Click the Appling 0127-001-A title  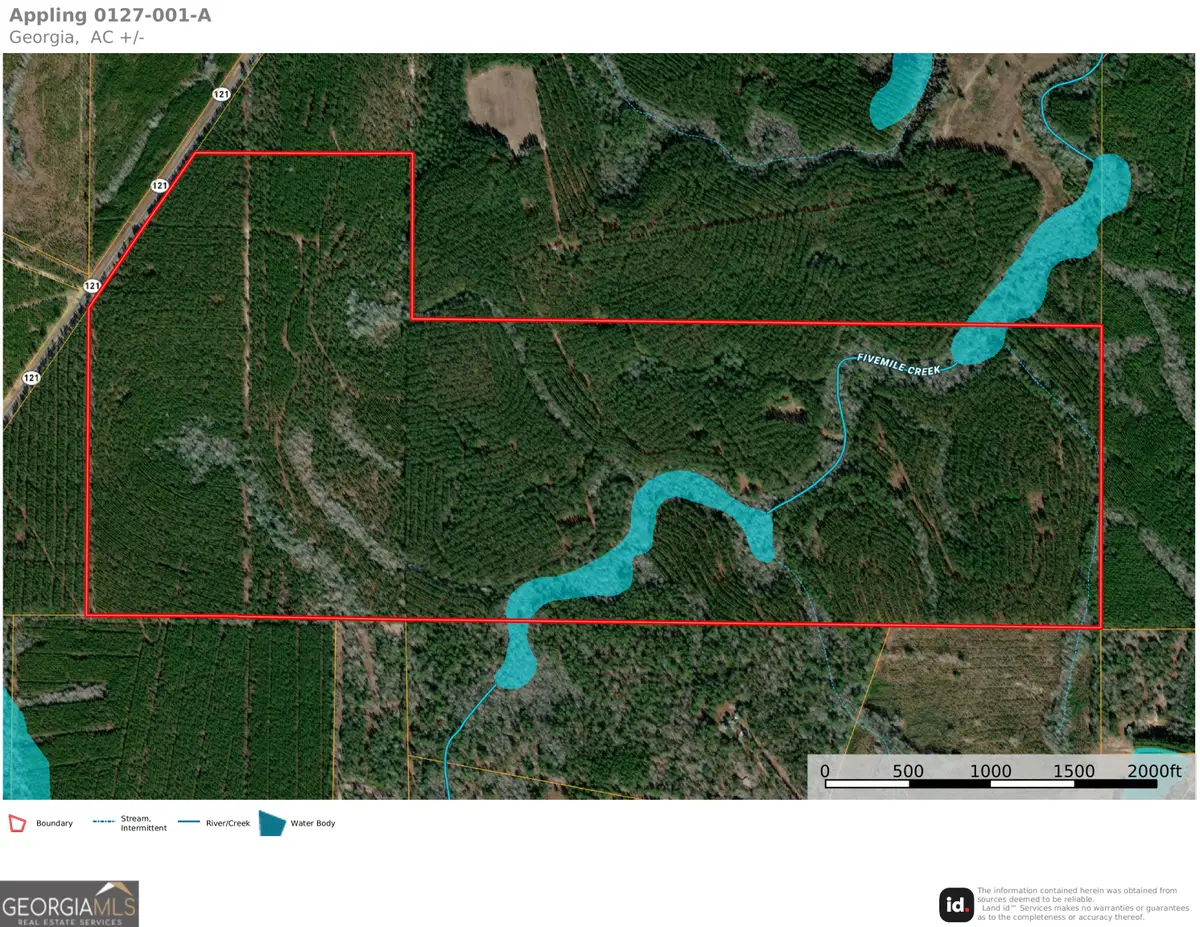click(x=110, y=15)
